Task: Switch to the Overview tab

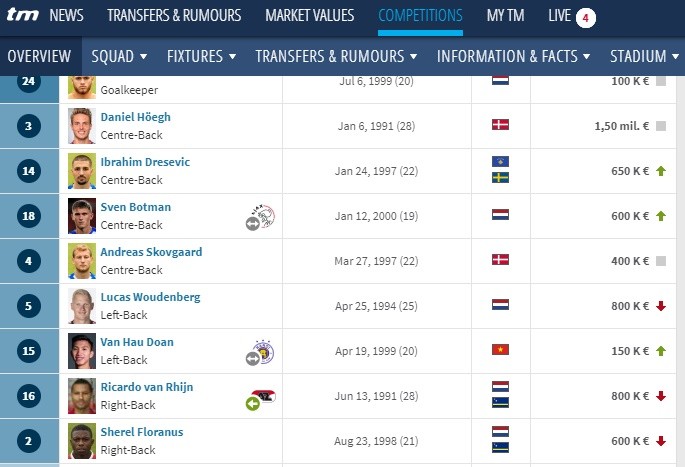Action: pos(39,56)
